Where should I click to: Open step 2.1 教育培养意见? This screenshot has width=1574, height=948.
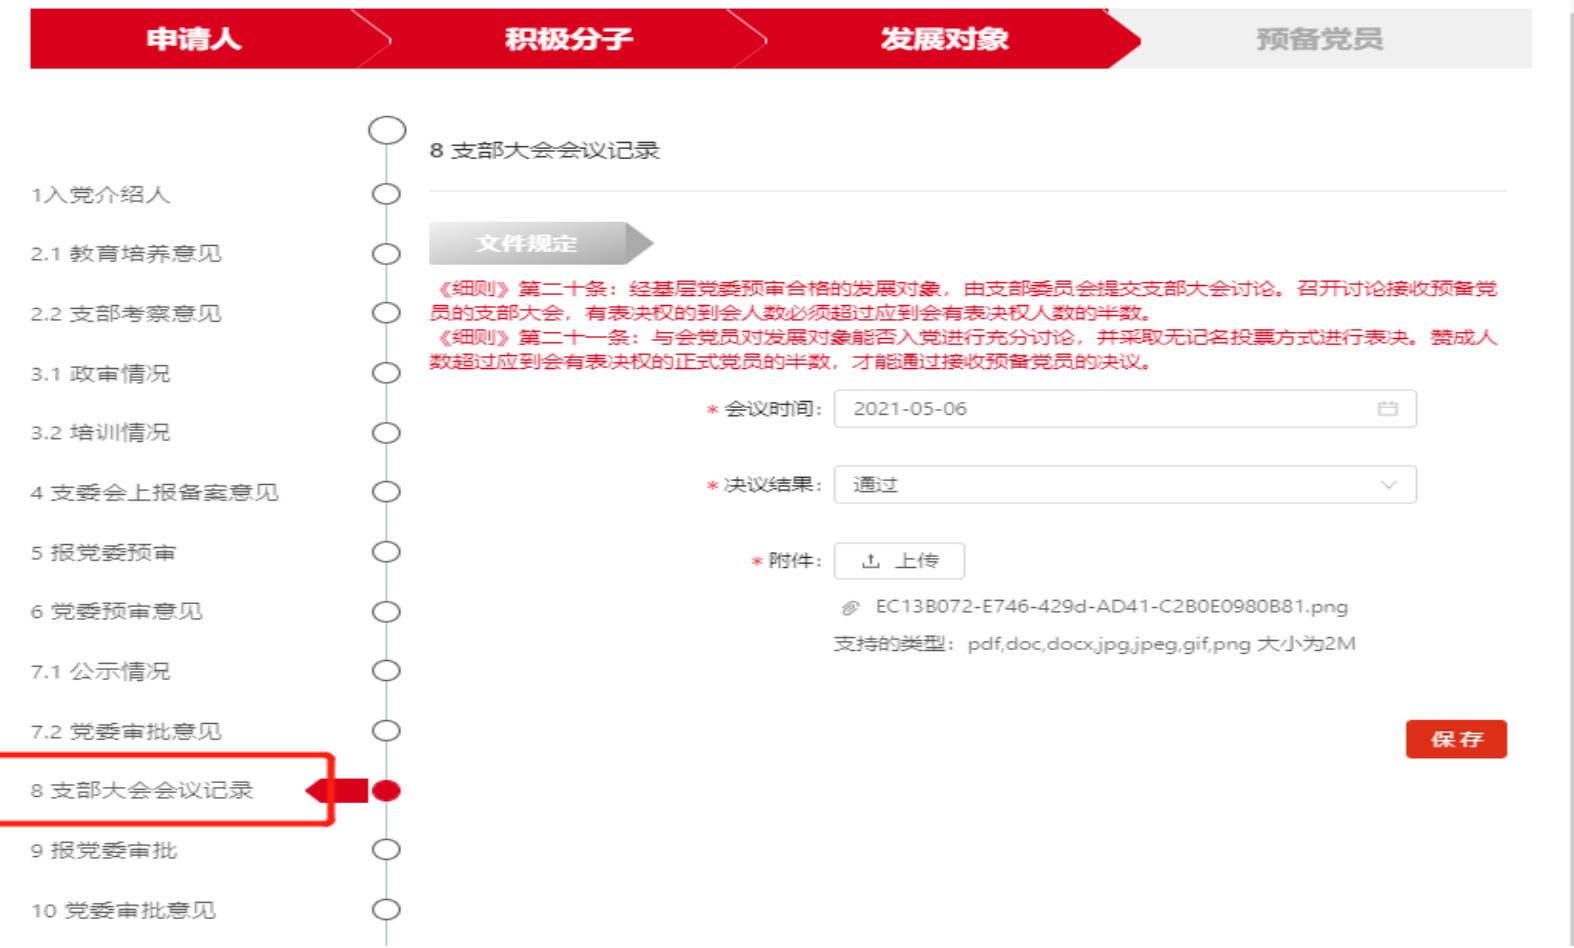[126, 254]
